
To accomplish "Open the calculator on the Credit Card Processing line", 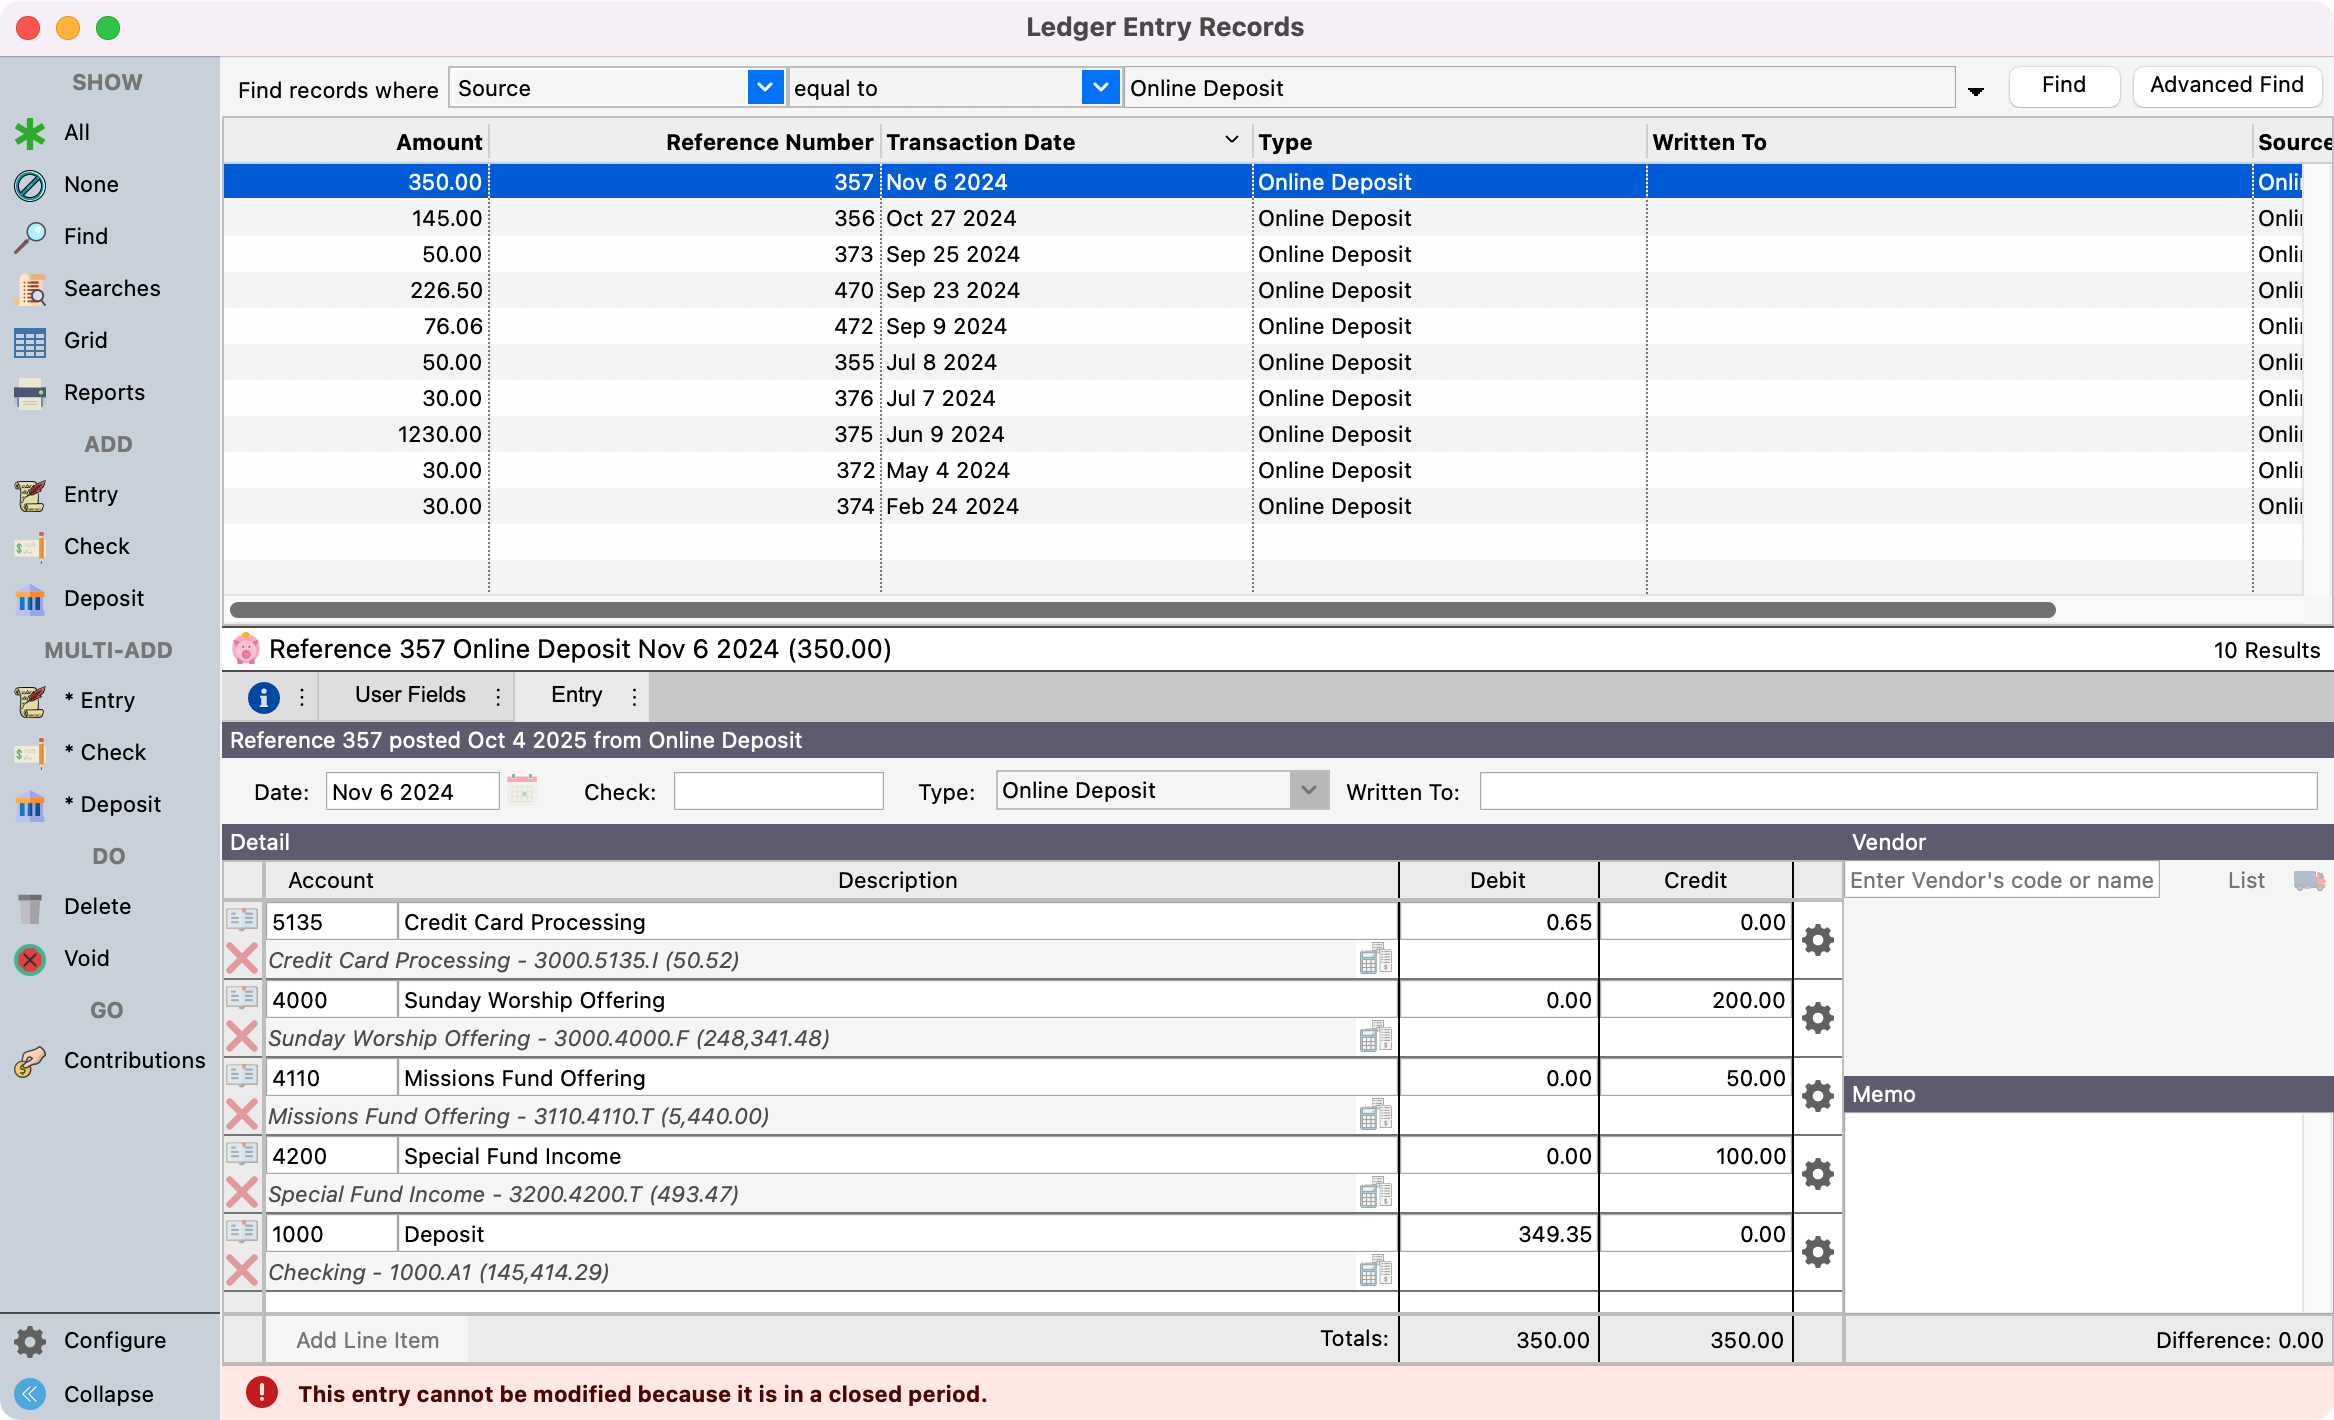I will [x=1377, y=958].
